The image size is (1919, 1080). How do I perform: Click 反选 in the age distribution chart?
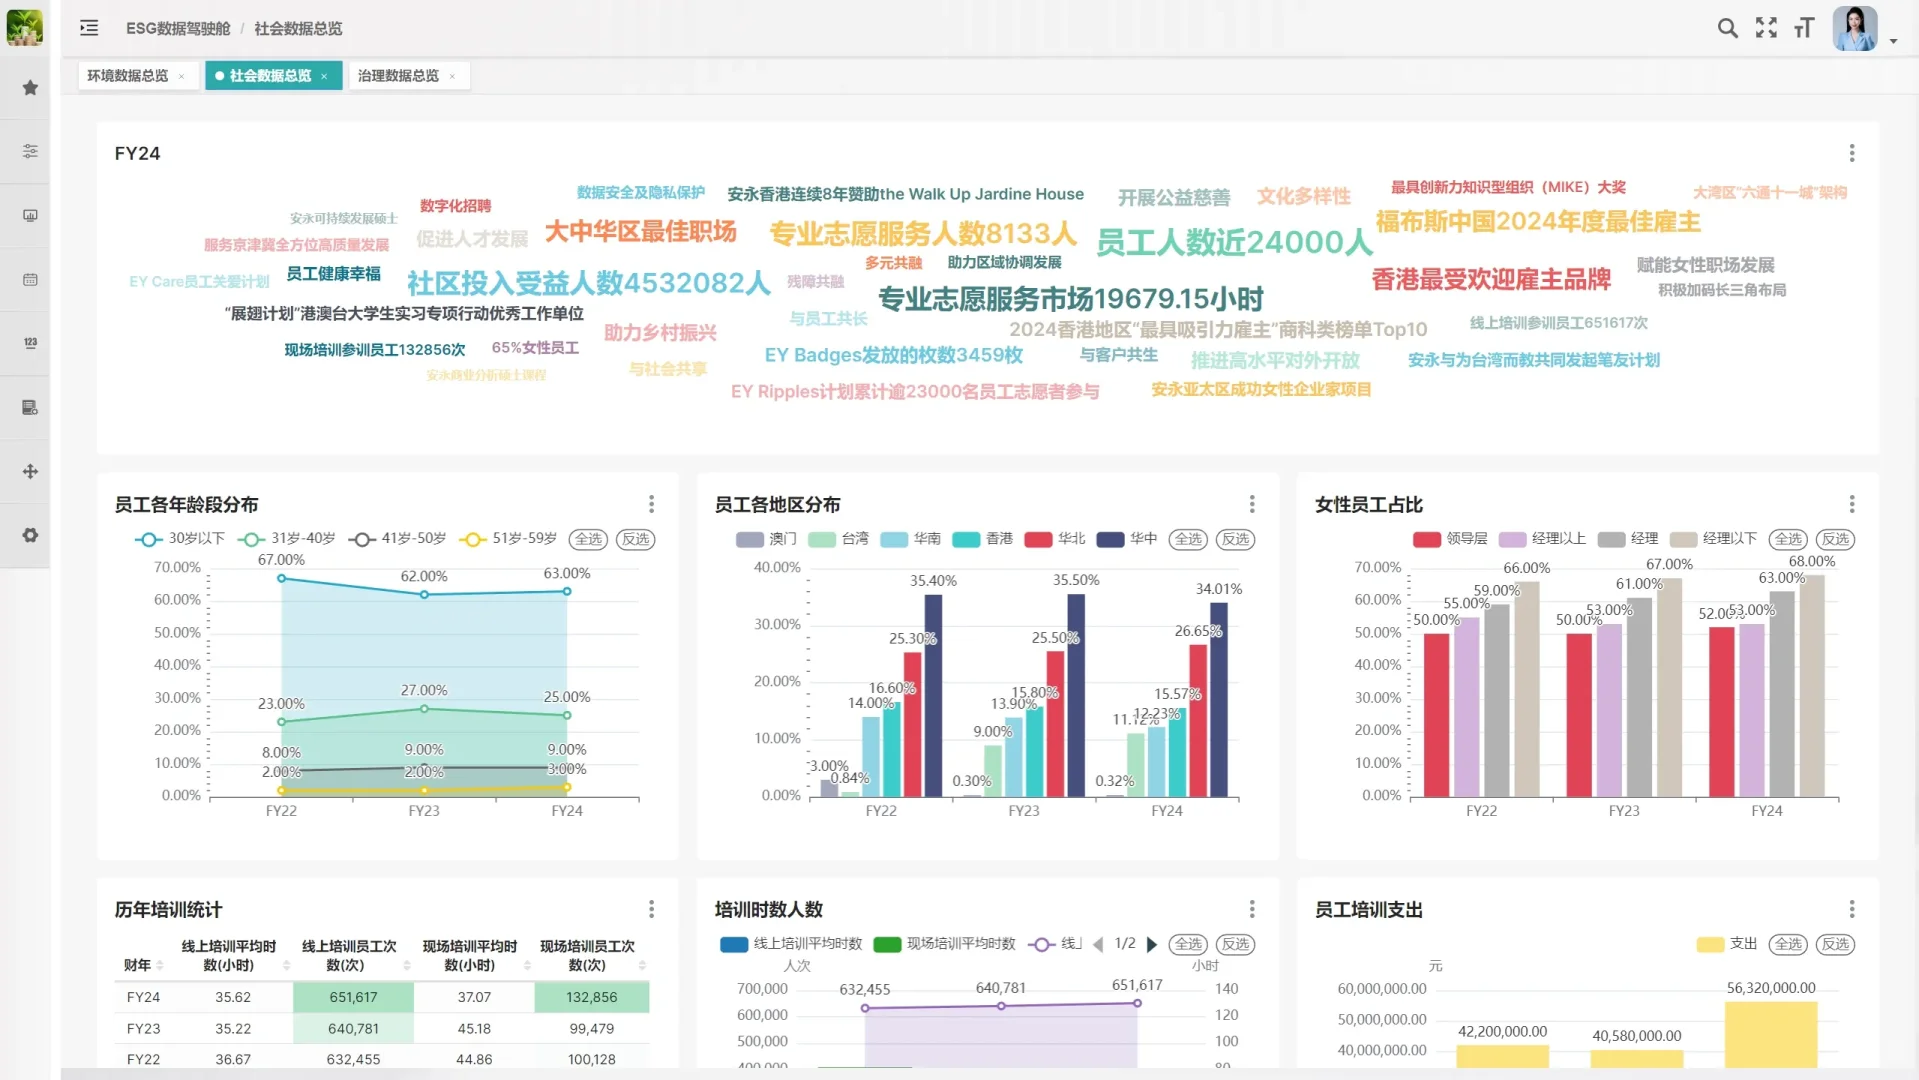[x=635, y=539]
